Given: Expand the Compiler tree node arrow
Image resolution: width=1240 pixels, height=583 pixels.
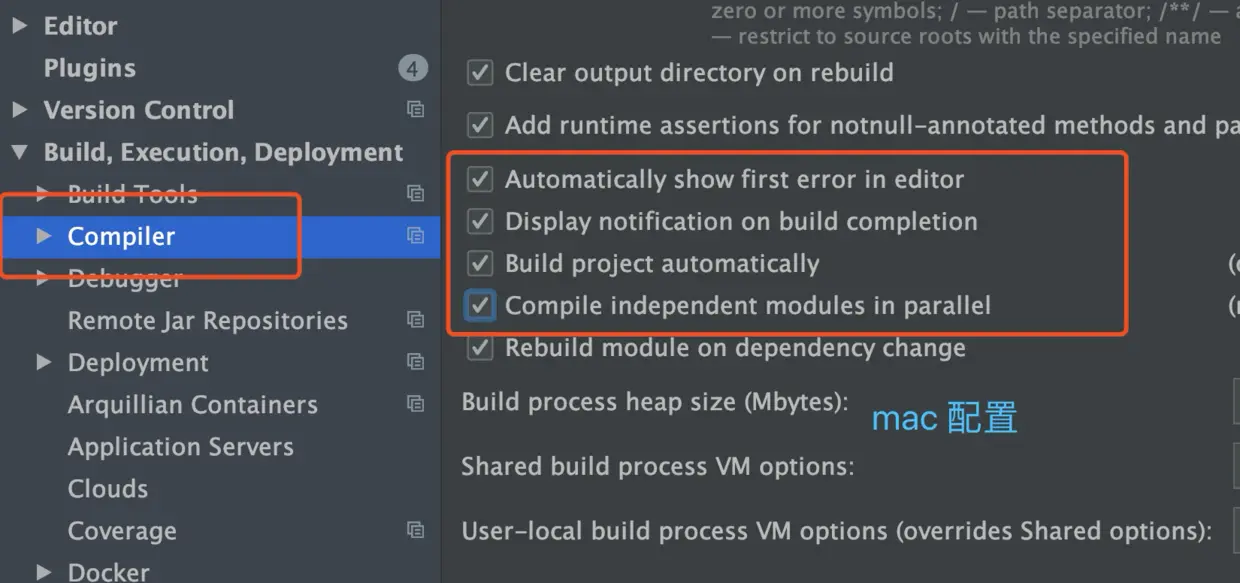Looking at the screenshot, I should click(x=43, y=236).
